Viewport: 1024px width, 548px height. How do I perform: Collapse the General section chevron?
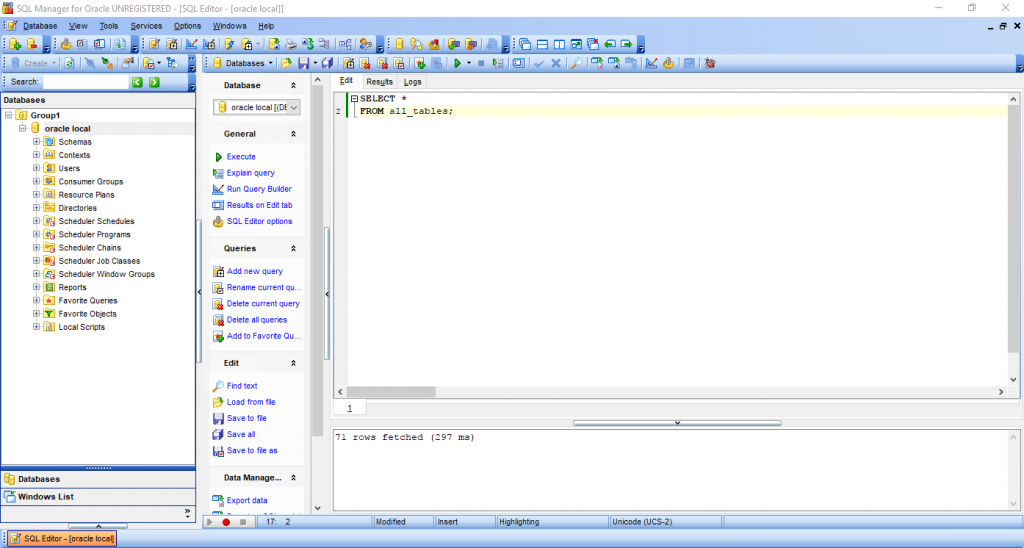click(293, 134)
